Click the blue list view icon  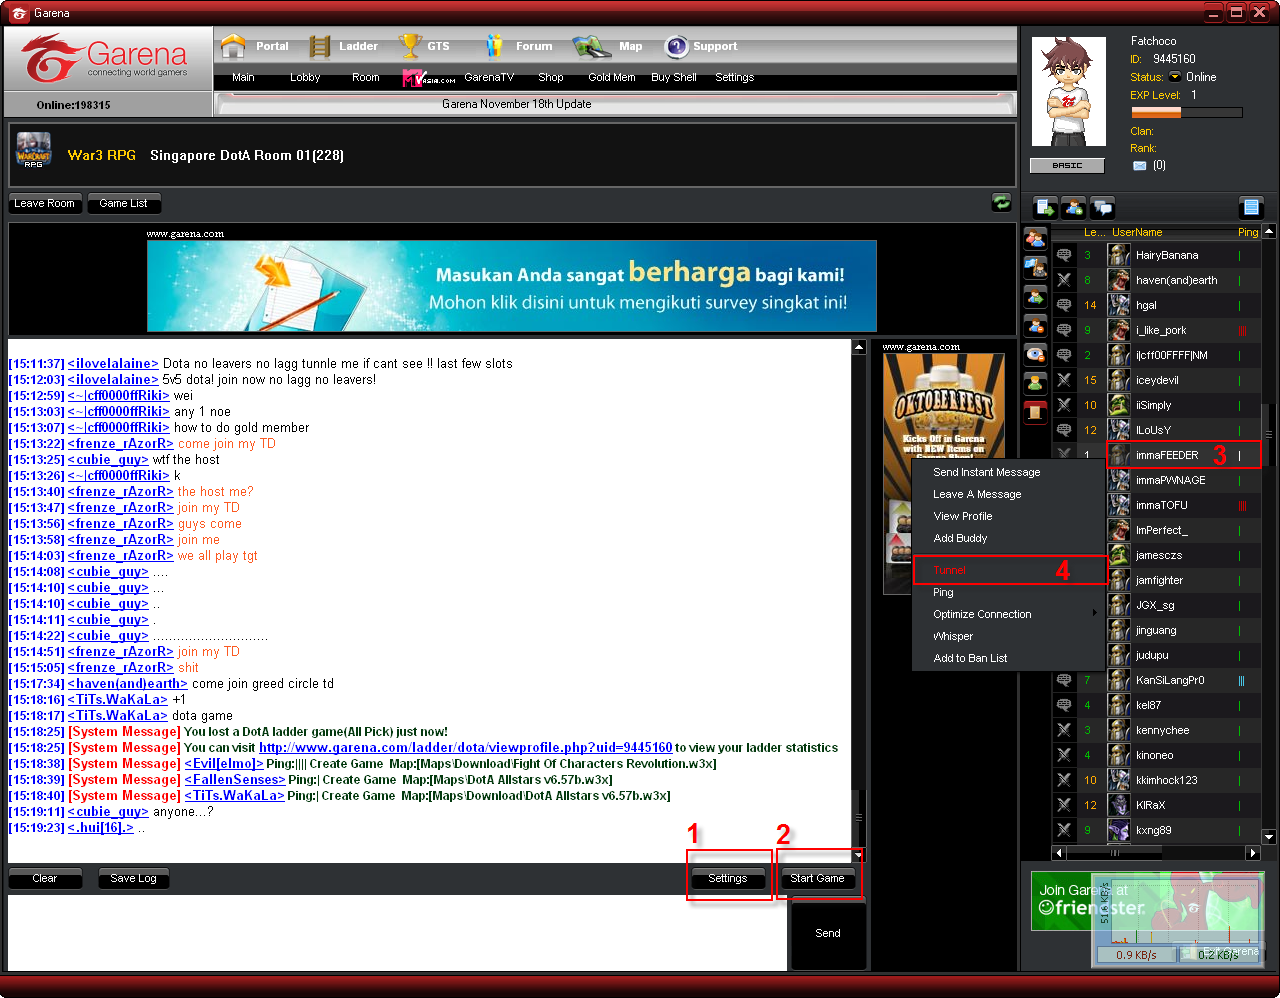[x=1251, y=207]
